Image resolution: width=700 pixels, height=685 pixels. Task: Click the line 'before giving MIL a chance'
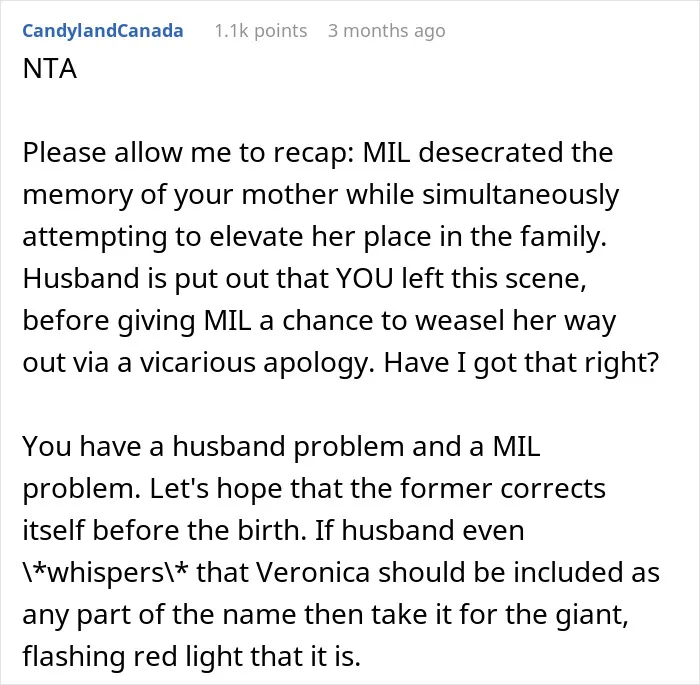[x=319, y=321]
